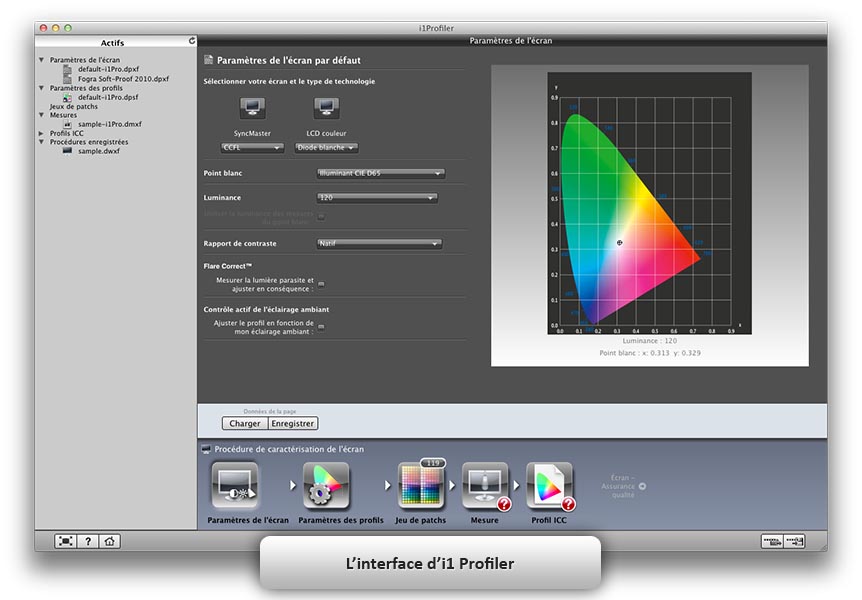Enable ambient lighting profile adjustment checkbox
This screenshot has height=600, width=862.
pos(321,327)
